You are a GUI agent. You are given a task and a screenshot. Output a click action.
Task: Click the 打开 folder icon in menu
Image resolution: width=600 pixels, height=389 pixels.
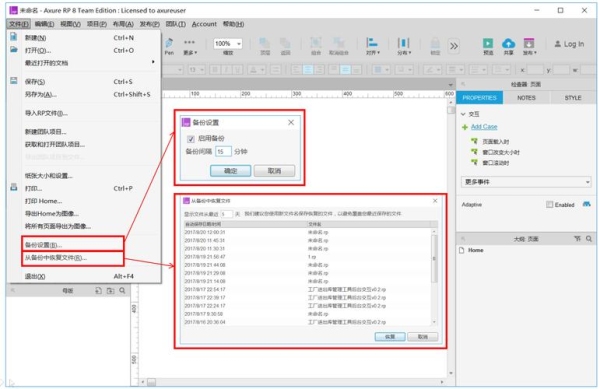tap(13, 49)
